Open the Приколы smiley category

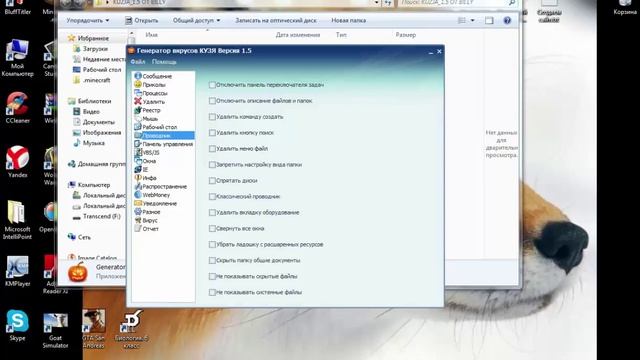pos(150,84)
